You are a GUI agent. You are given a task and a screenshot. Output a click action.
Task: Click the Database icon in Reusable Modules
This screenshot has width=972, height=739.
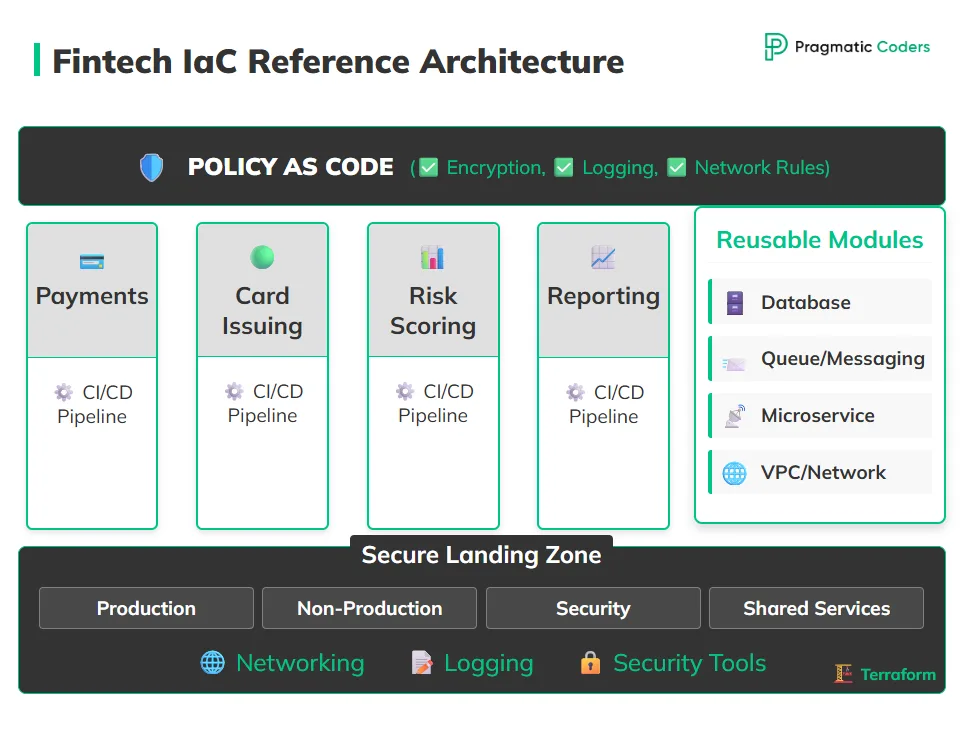point(737,301)
